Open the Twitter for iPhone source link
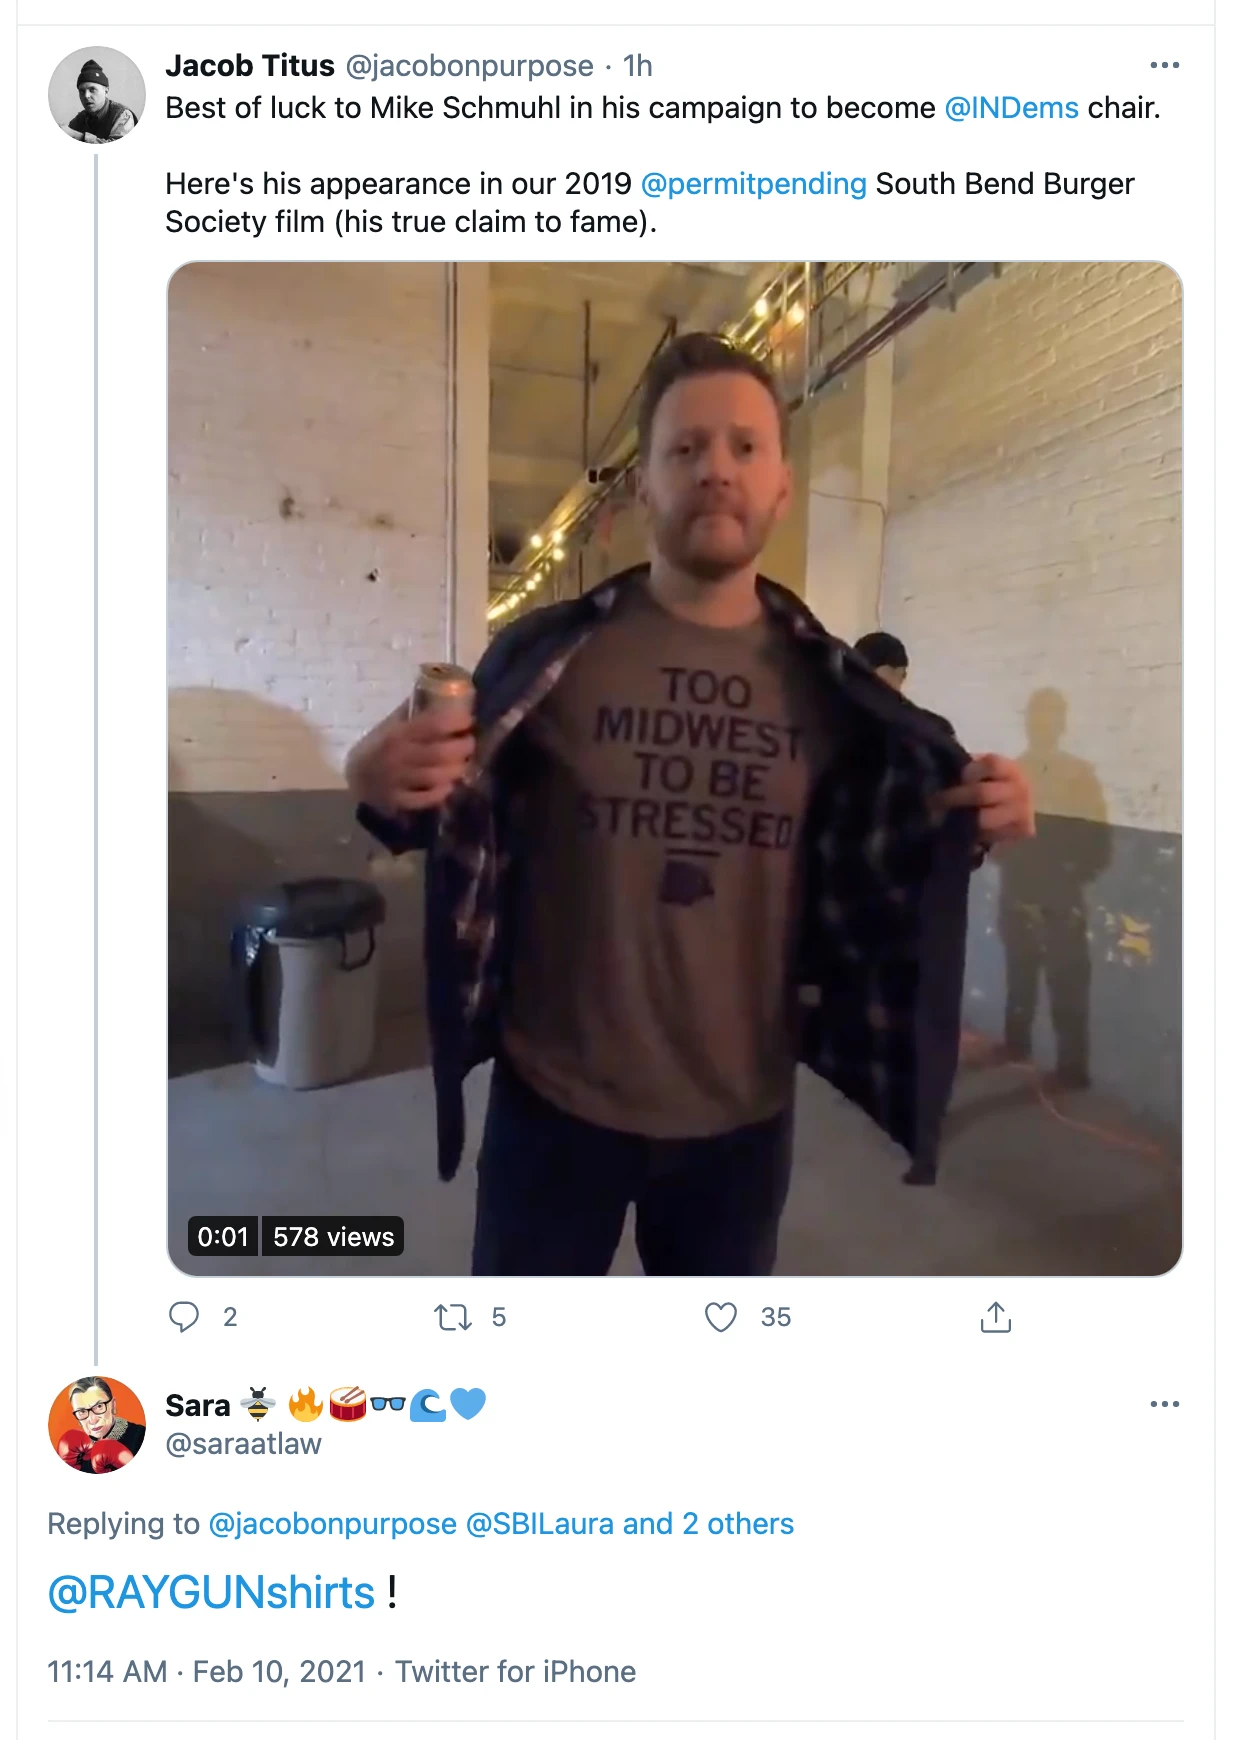Image resolution: width=1236 pixels, height=1740 pixels. point(516,1672)
